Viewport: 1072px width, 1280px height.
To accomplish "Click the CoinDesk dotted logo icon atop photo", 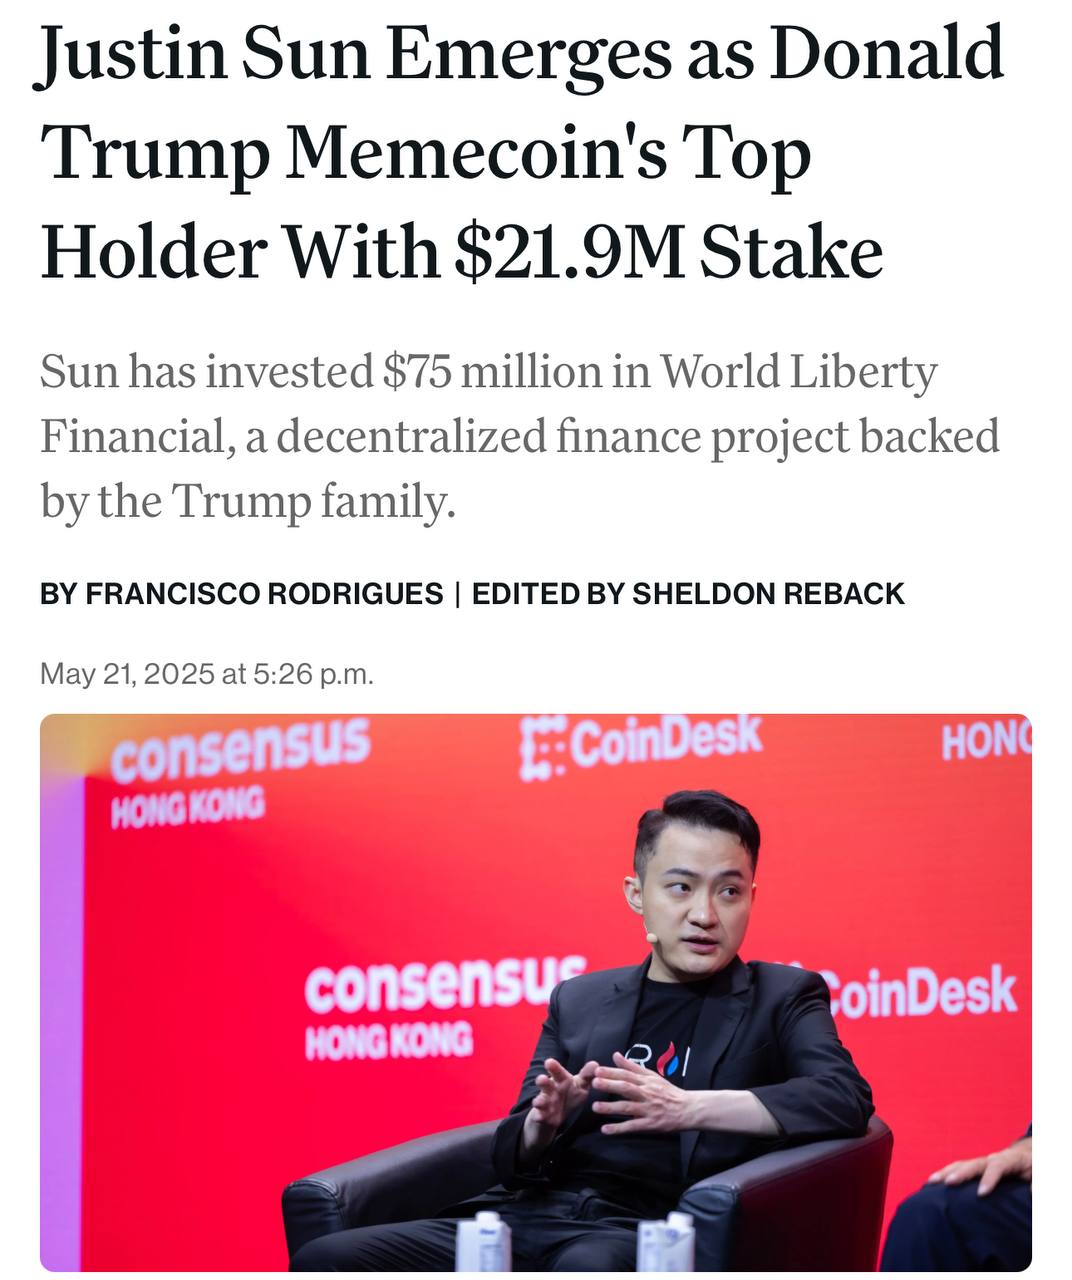I will tap(541, 748).
